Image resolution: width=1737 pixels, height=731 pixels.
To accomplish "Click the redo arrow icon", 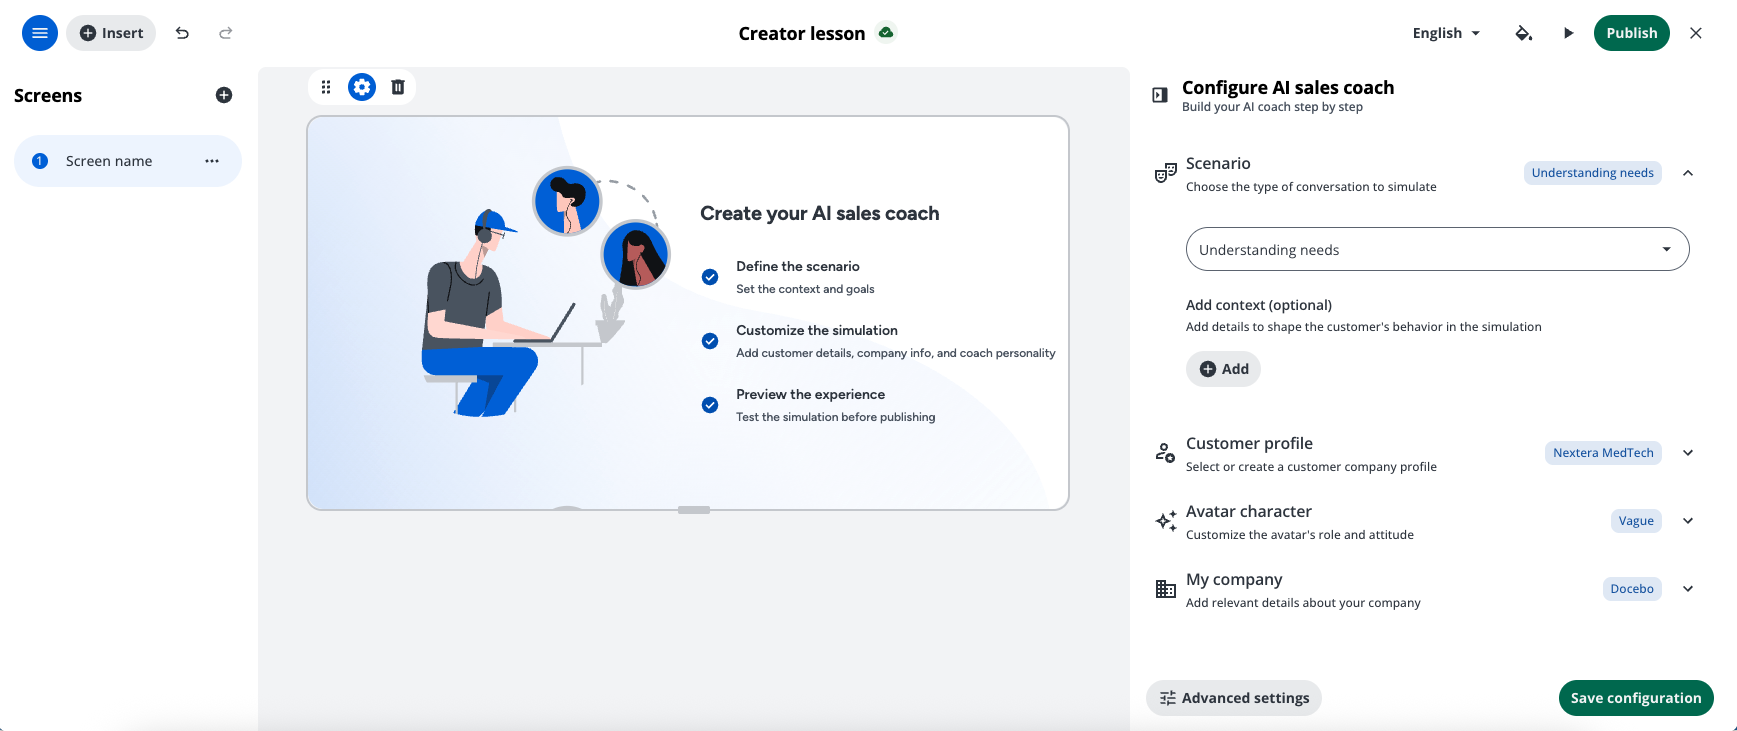I will 226,33.
